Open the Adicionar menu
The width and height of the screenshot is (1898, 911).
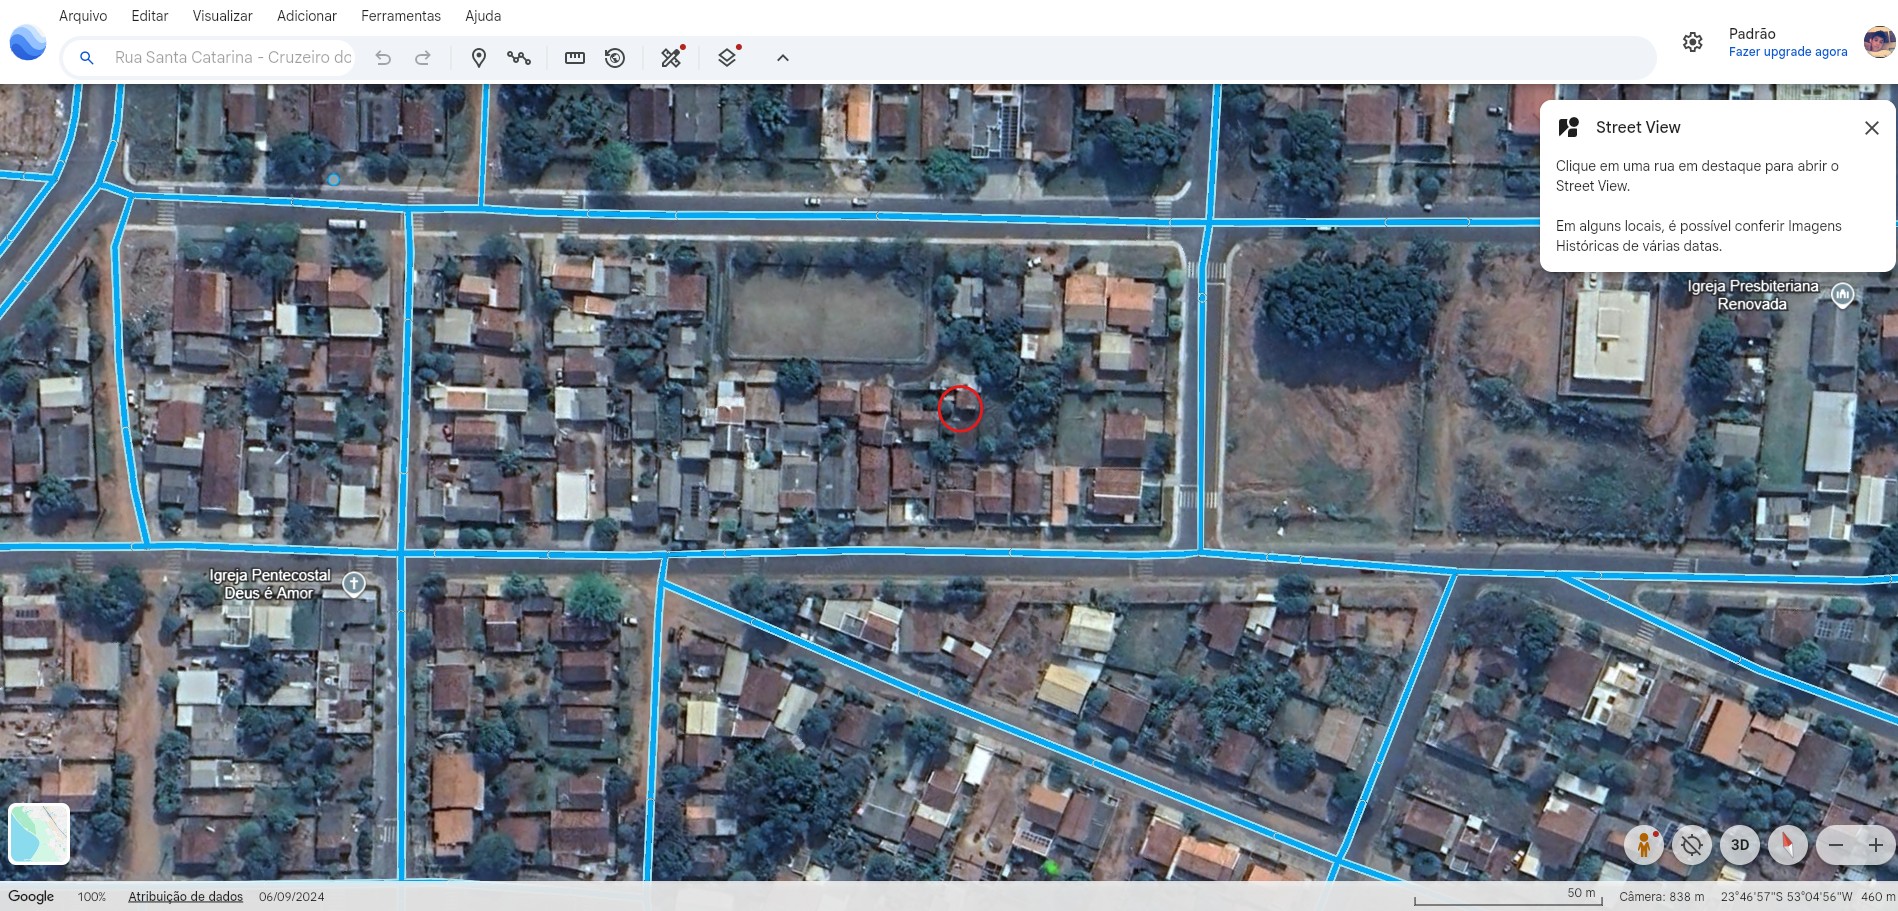coord(307,16)
